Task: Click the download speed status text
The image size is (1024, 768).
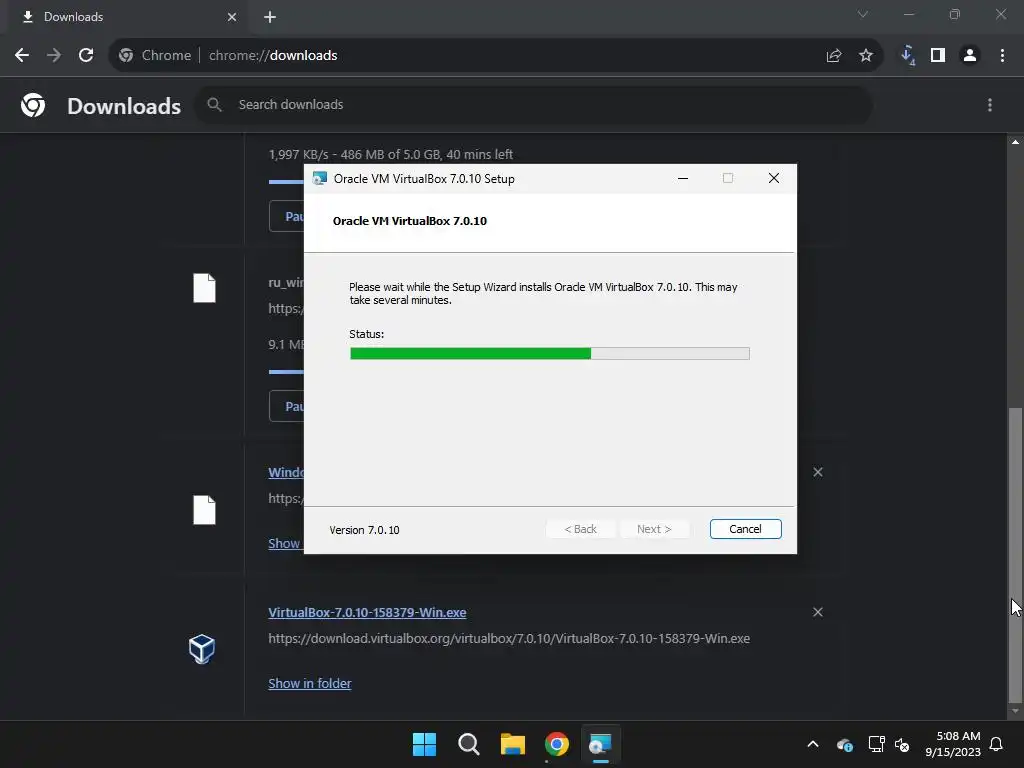Action: (x=391, y=154)
